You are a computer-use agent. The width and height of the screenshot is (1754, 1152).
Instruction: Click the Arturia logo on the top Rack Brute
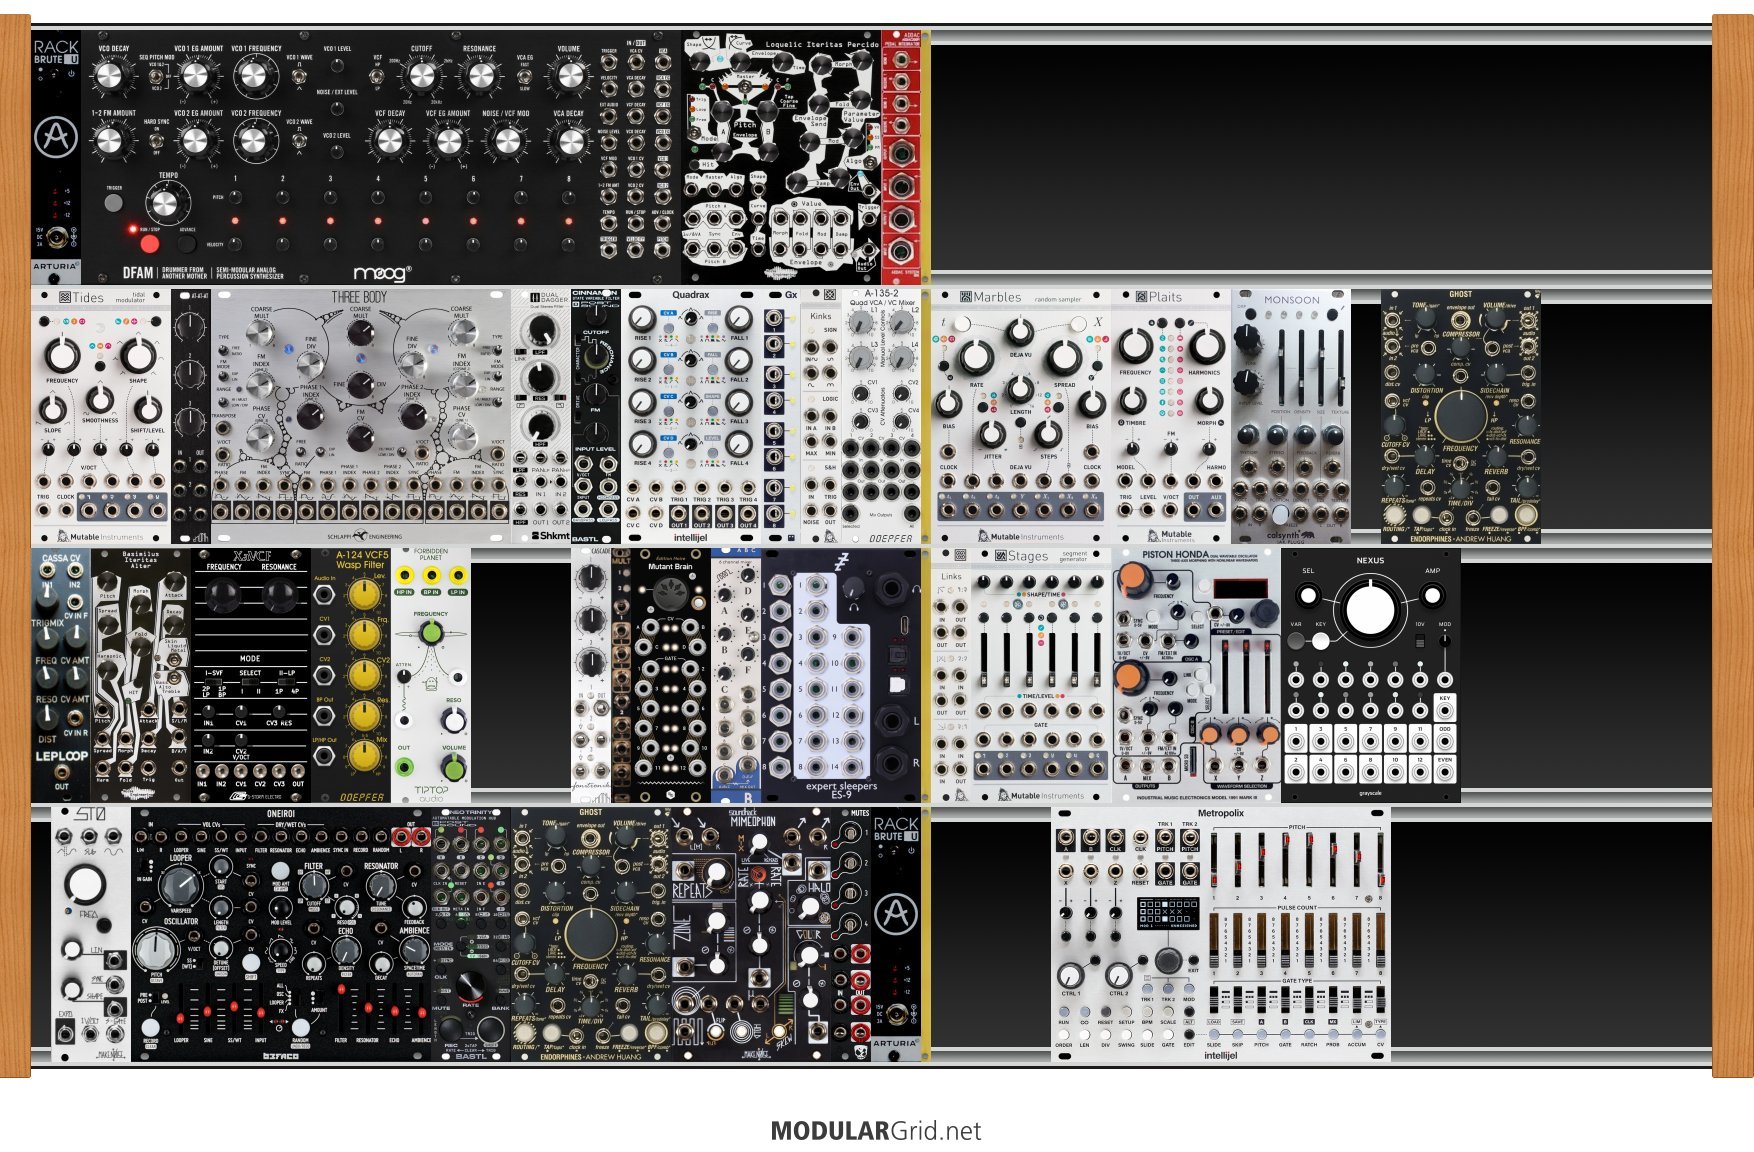click(x=56, y=137)
